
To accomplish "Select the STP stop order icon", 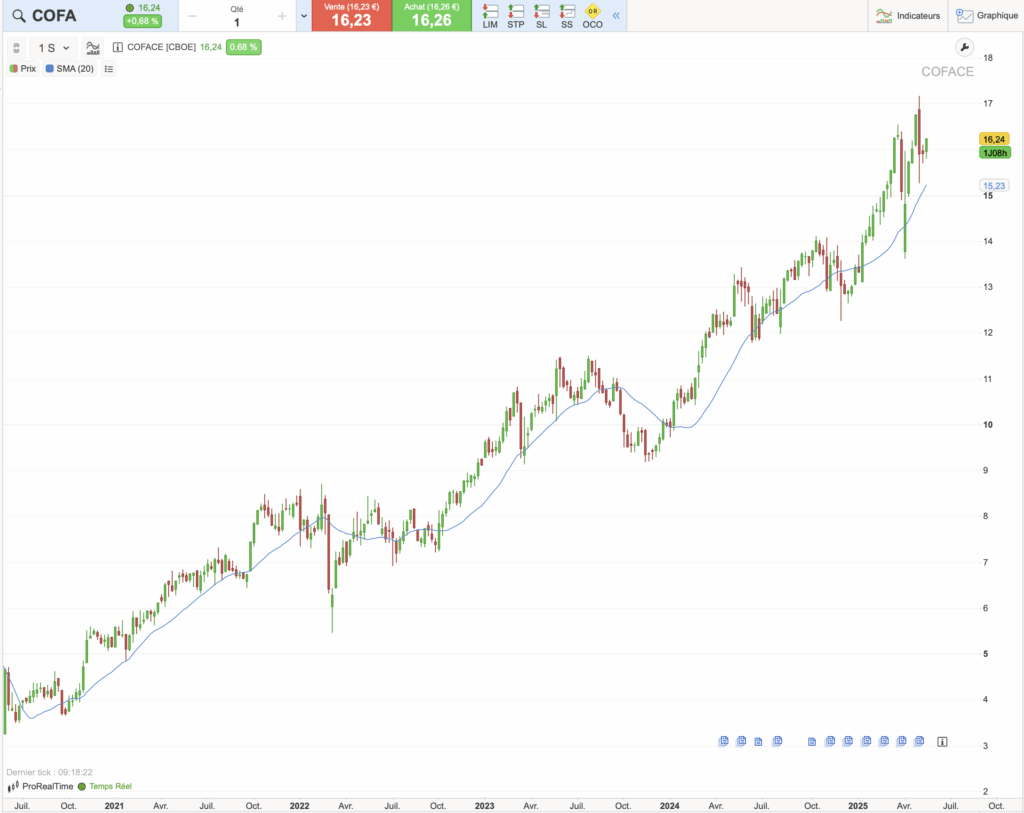I will point(515,16).
